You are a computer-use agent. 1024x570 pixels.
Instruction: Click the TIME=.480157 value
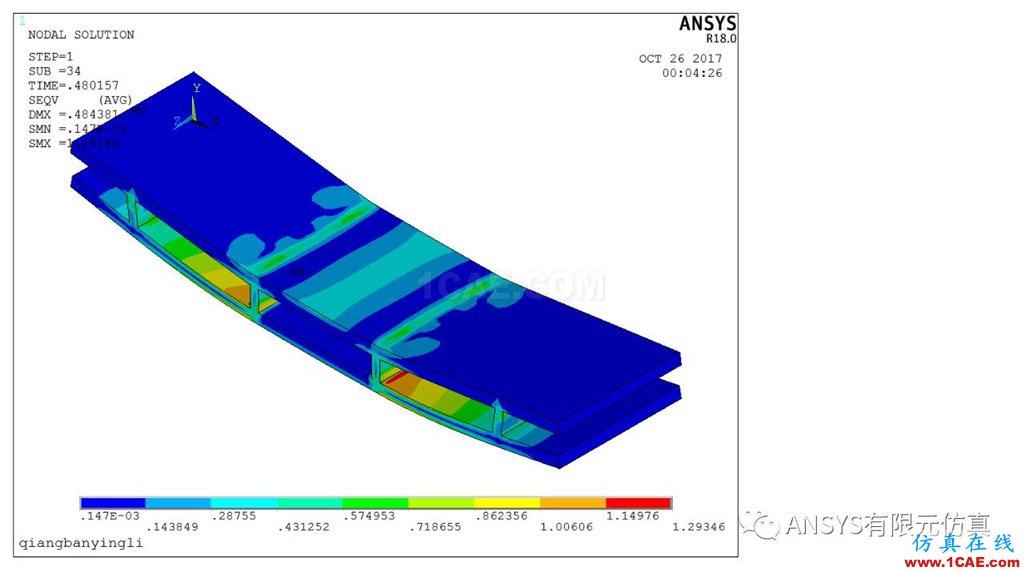point(73,86)
